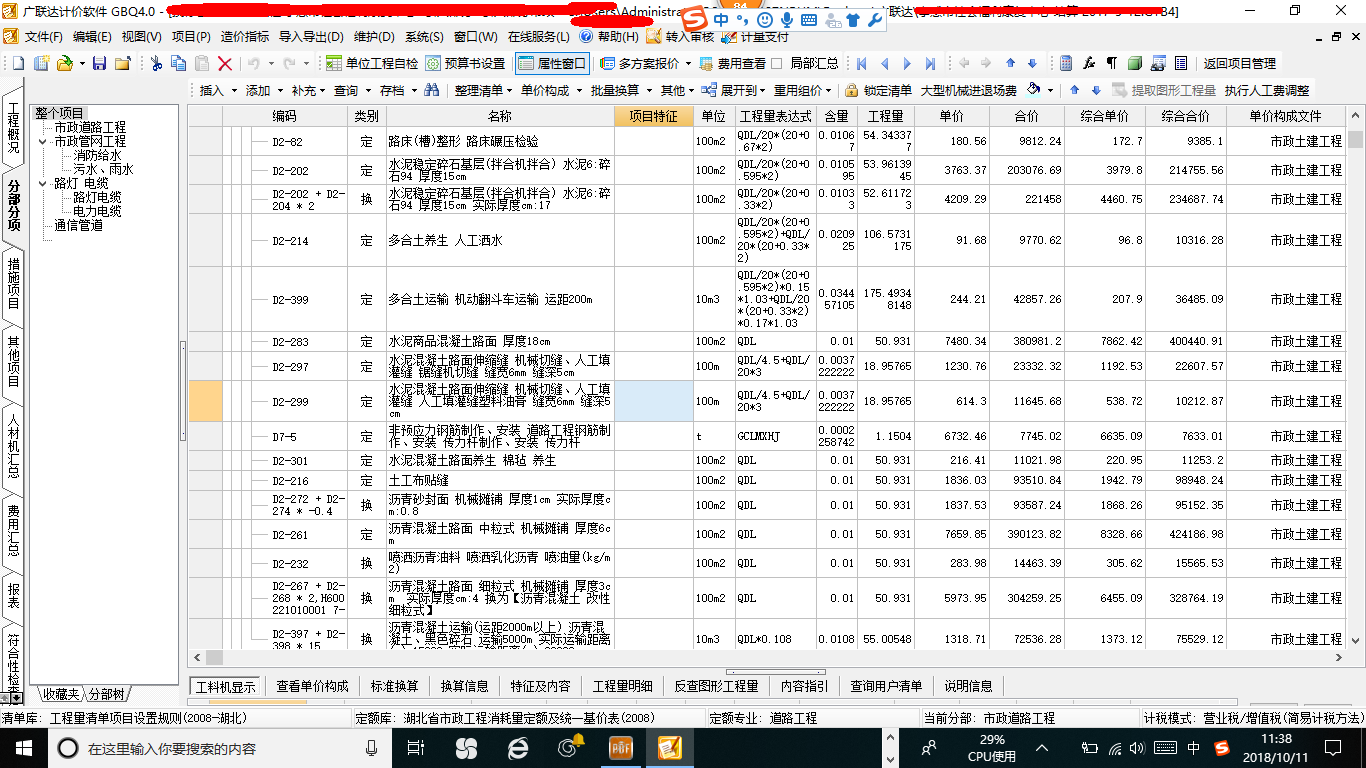This screenshot has height=768, width=1366.
Task: Click the table's horizontal scrollbar
Action: pos(768,658)
